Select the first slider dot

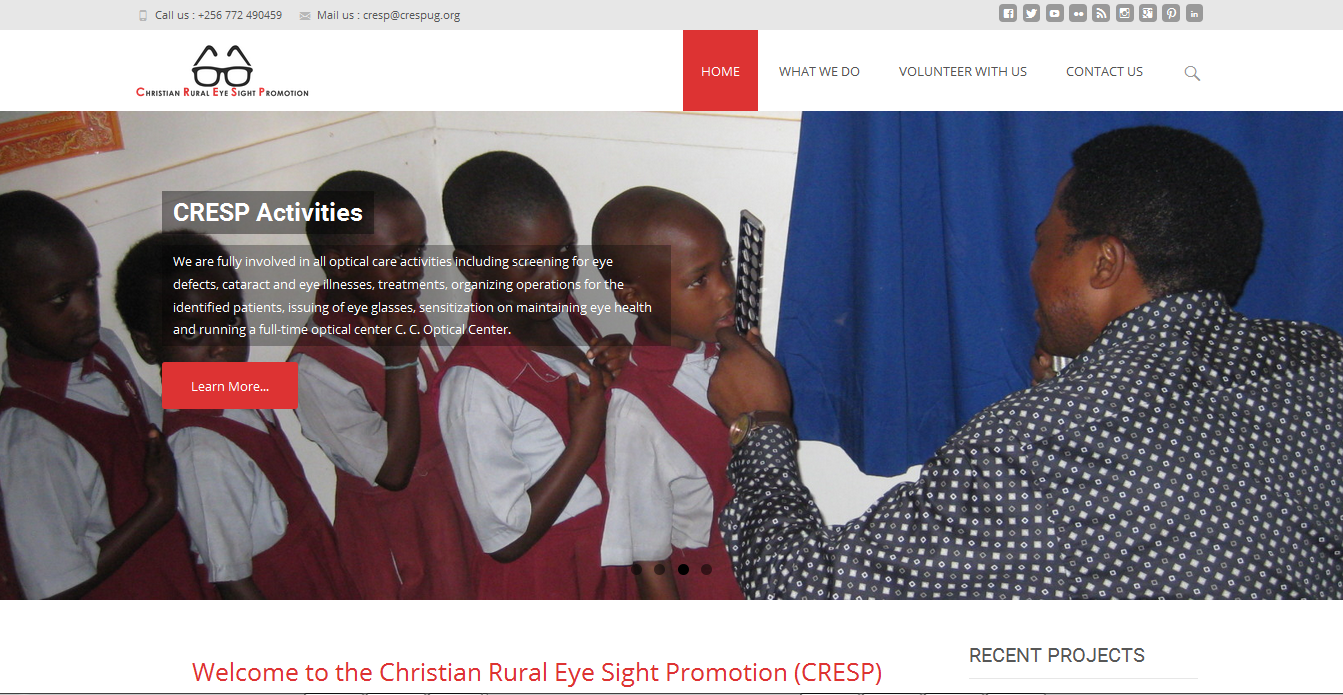636,569
